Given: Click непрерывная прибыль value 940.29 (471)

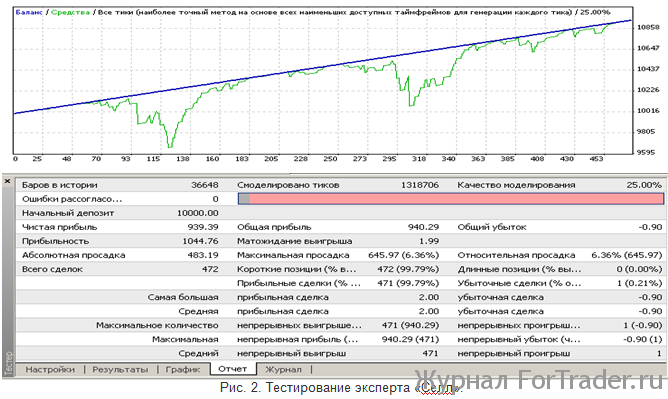Looking at the screenshot, I should pos(410,339).
